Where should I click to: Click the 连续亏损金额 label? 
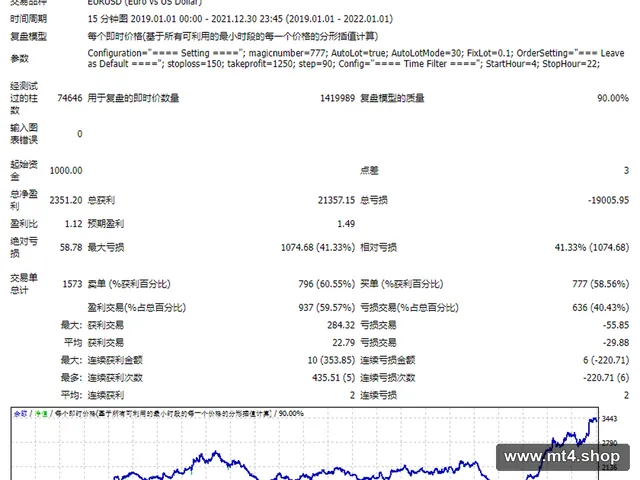(388, 360)
